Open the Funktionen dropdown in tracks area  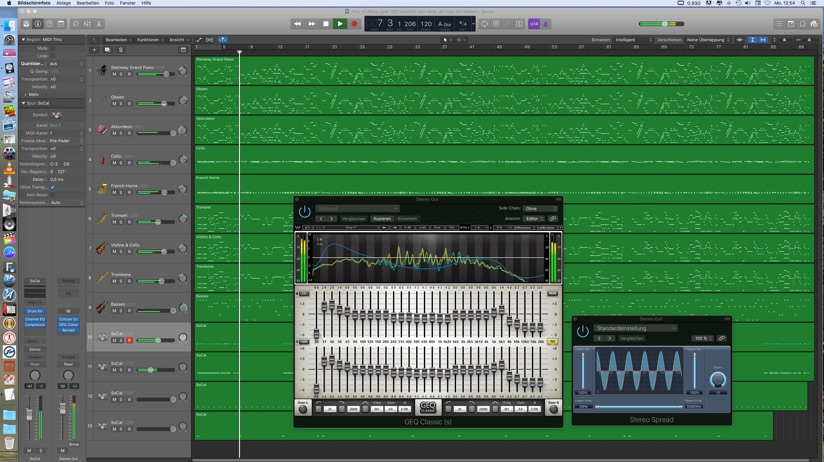point(150,40)
